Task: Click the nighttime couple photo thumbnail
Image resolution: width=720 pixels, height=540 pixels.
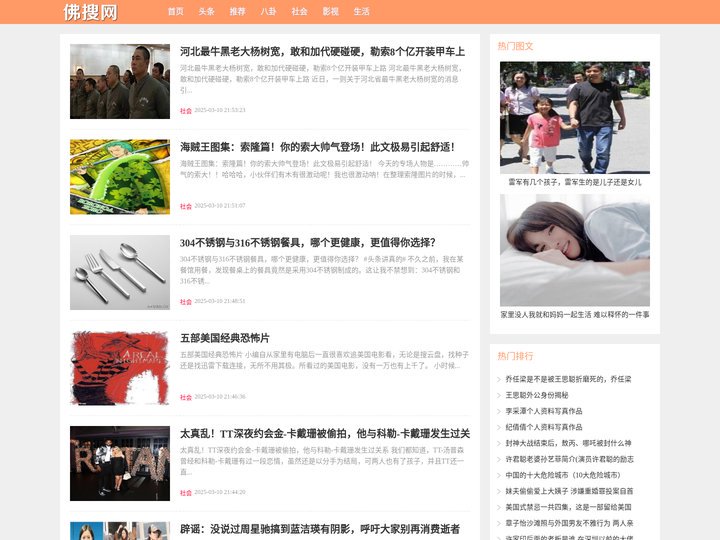Action: coord(120,463)
